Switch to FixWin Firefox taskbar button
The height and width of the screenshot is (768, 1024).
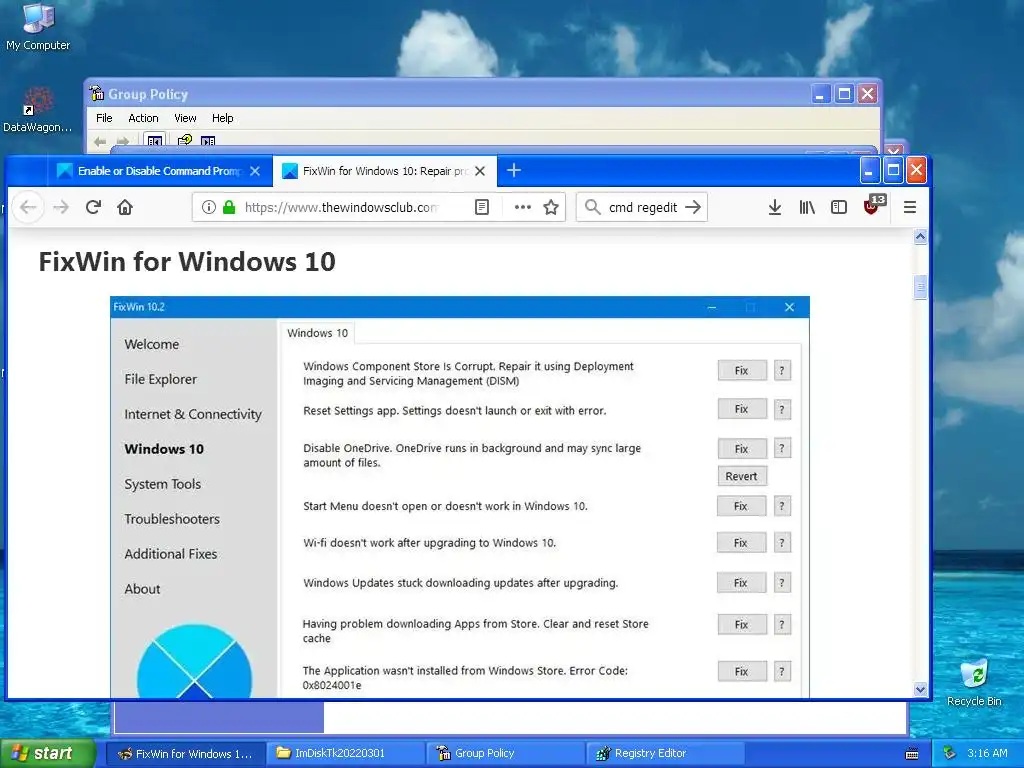pos(185,754)
